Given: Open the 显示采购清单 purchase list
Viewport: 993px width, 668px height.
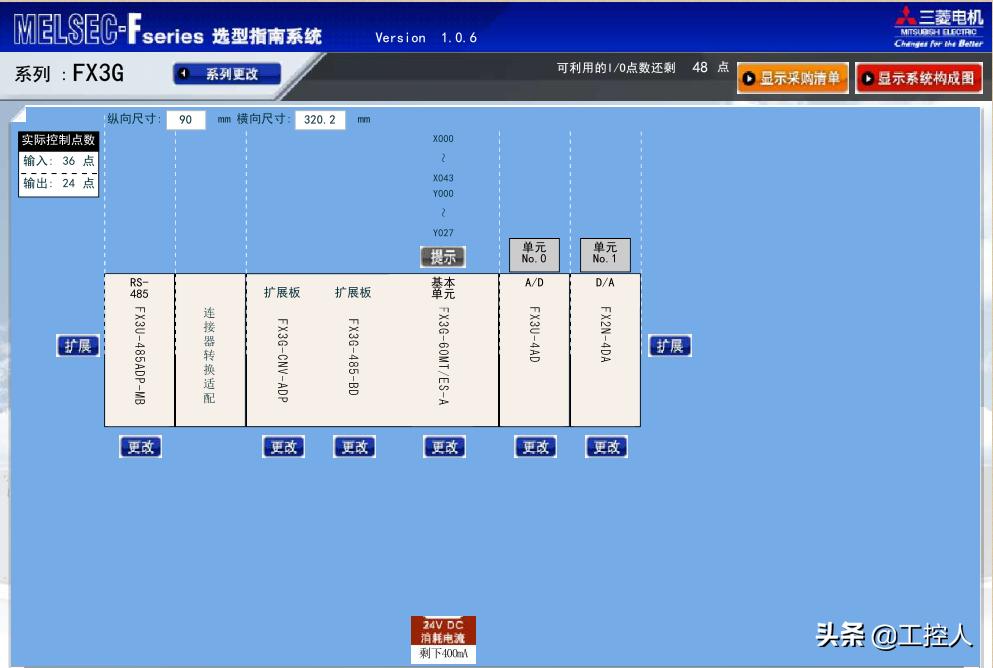Looking at the screenshot, I should tap(790, 76).
